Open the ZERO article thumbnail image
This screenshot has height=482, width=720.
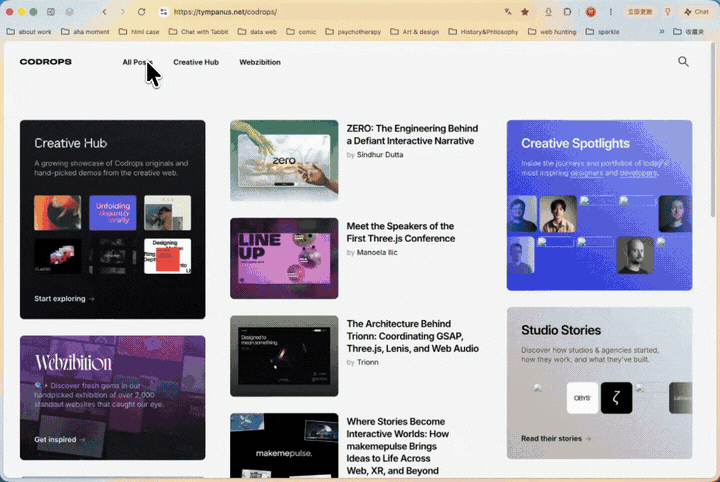click(284, 161)
